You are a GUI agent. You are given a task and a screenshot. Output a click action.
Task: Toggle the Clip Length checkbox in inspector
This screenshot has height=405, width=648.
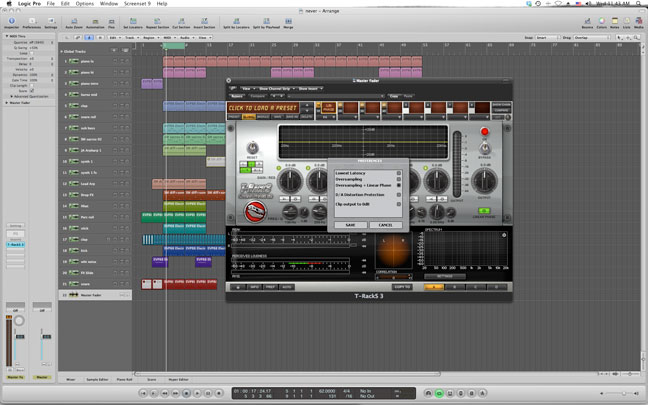click(x=32, y=86)
